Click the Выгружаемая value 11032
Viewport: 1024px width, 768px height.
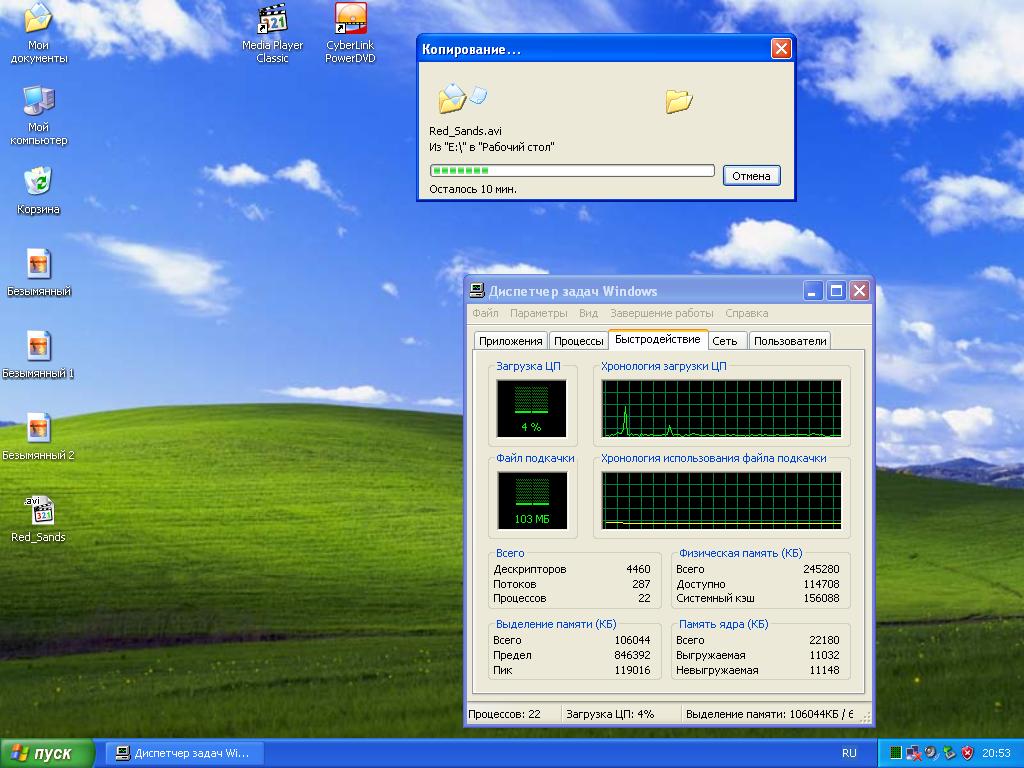(824, 656)
